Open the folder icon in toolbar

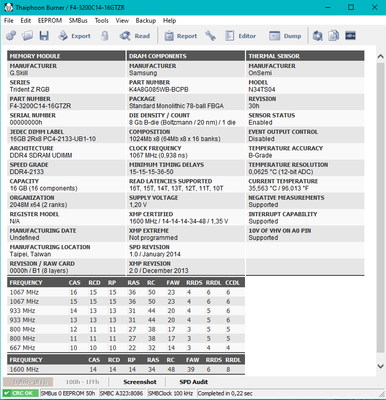pos(27,36)
